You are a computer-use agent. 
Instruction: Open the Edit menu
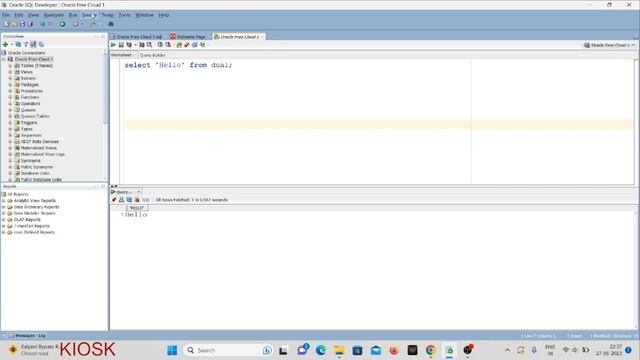coord(19,15)
